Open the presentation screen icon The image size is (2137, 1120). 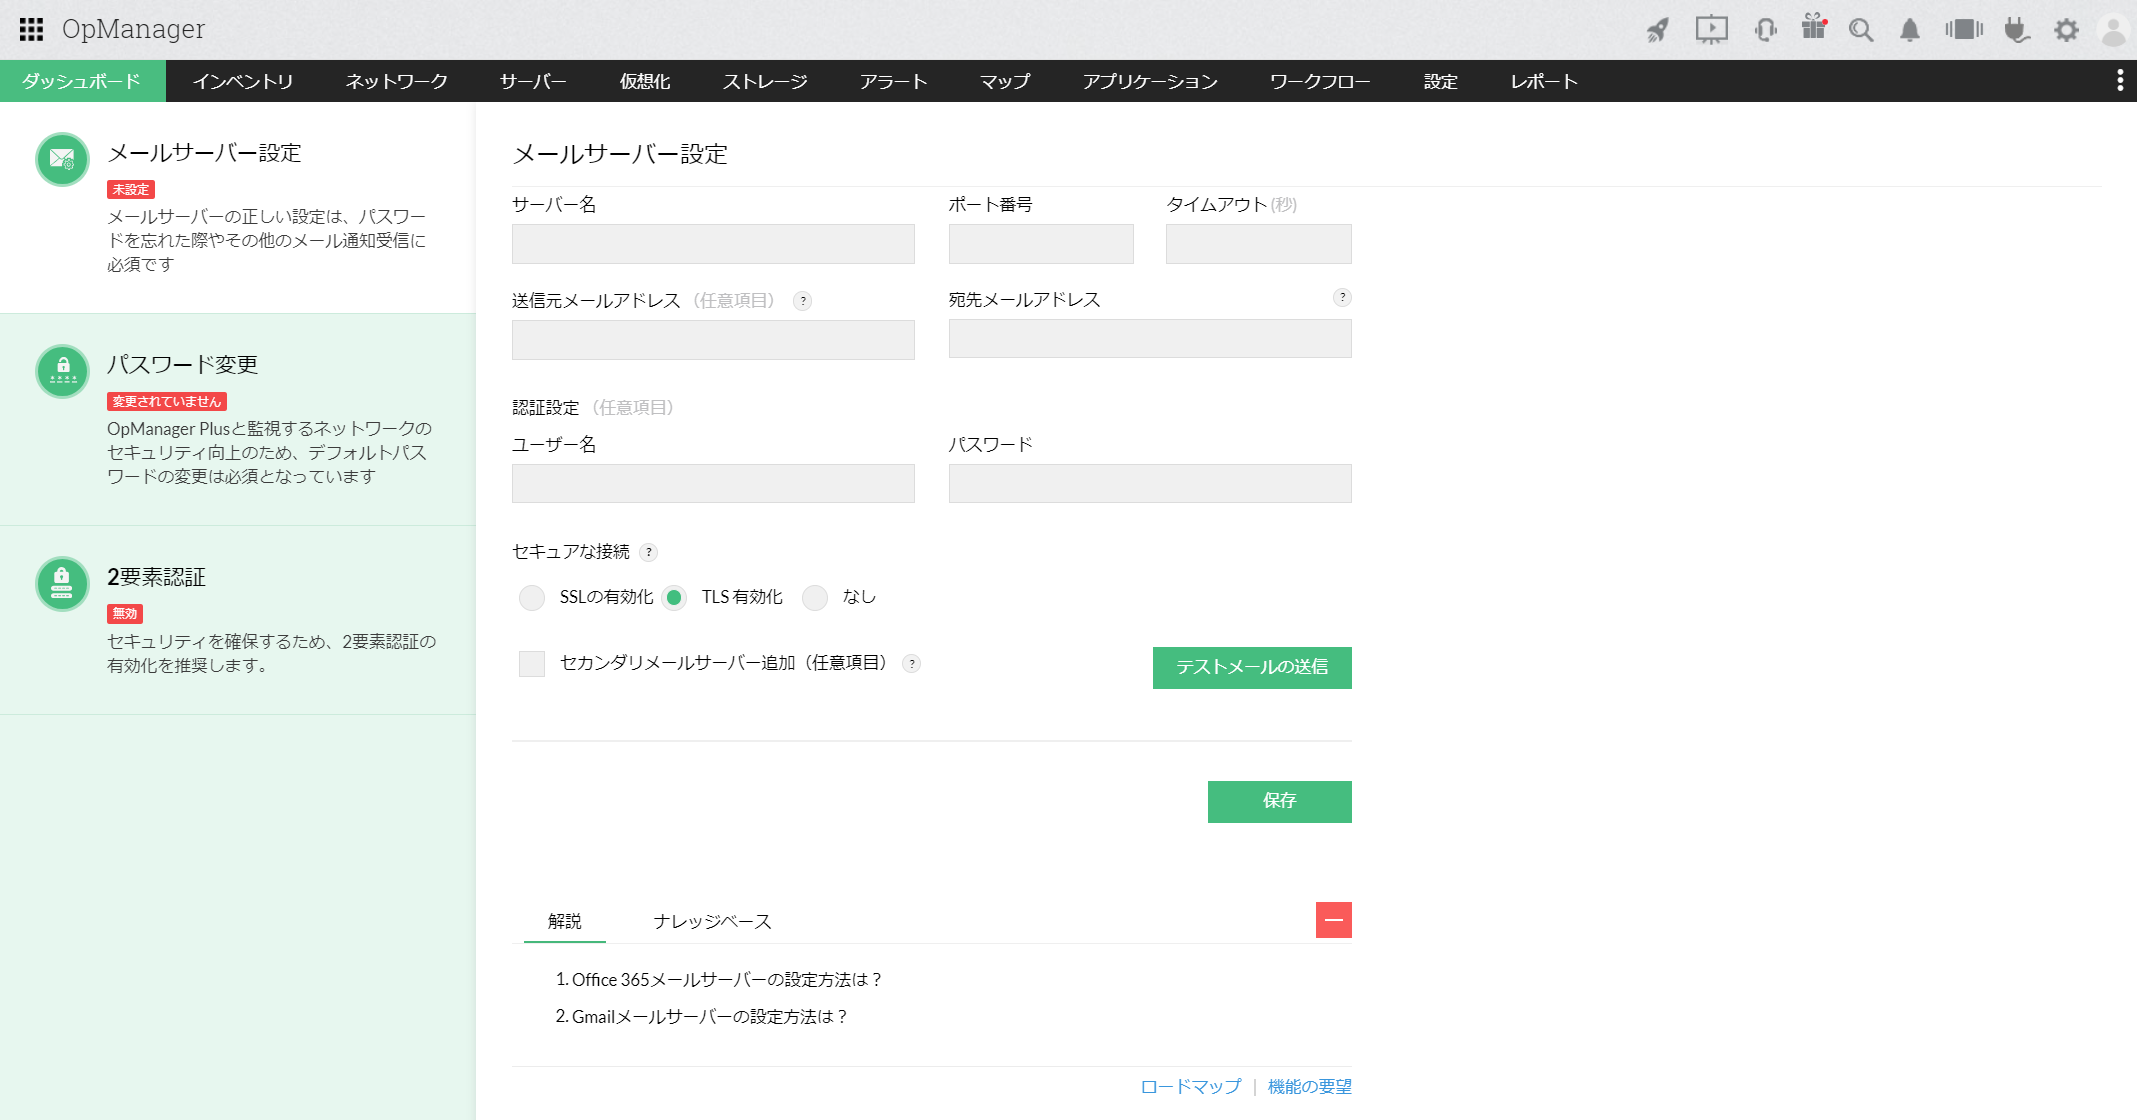pyautogui.click(x=1711, y=30)
